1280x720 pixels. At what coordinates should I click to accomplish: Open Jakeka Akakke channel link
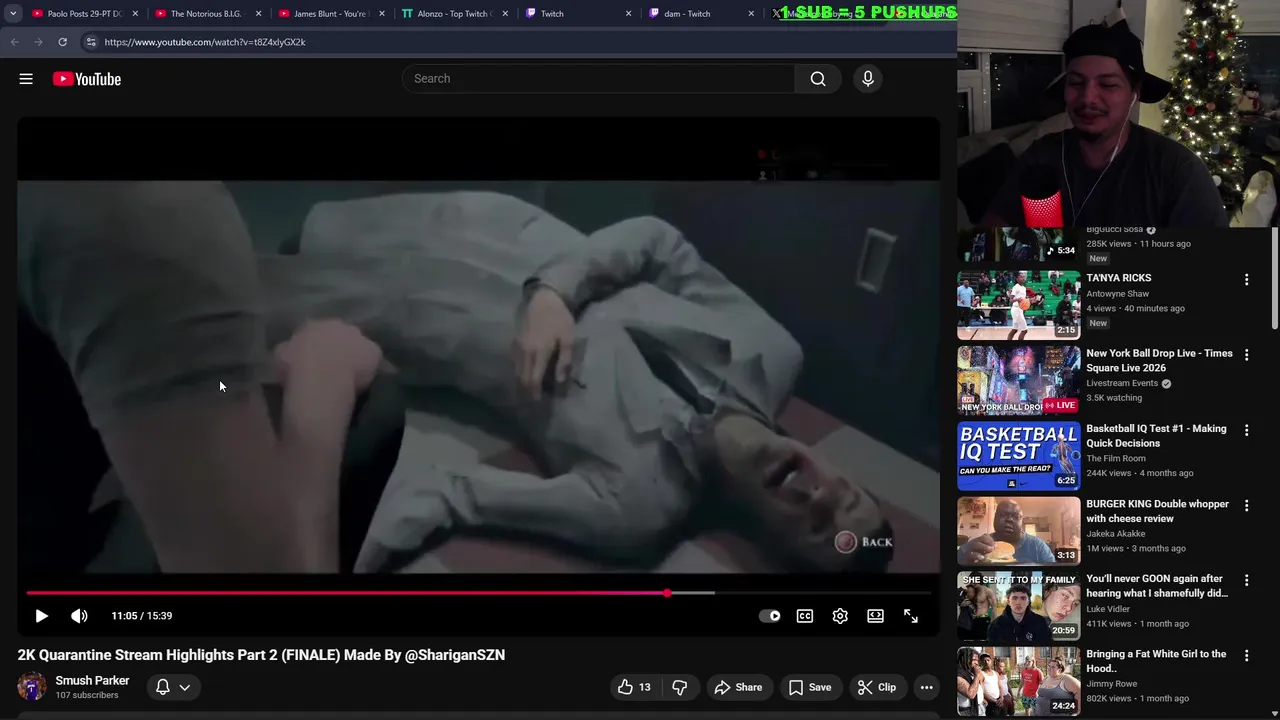pos(1118,534)
